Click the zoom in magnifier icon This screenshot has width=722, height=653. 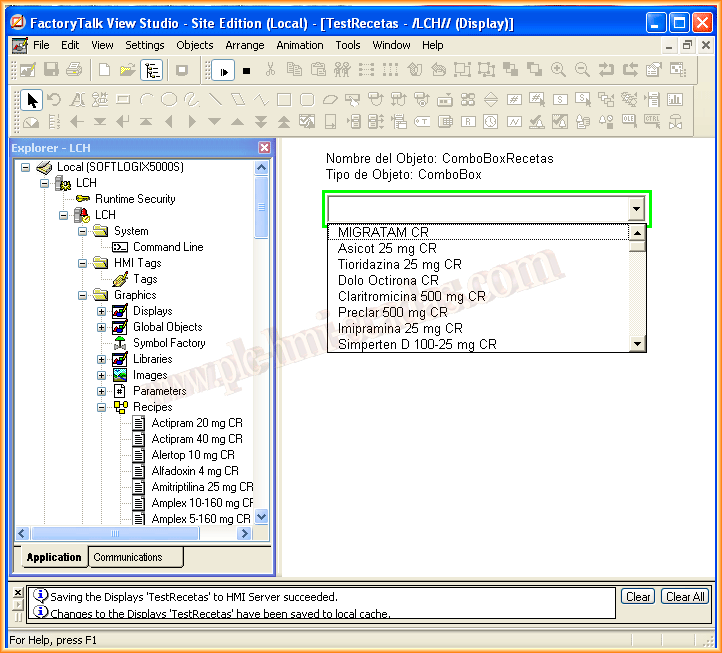click(558, 70)
